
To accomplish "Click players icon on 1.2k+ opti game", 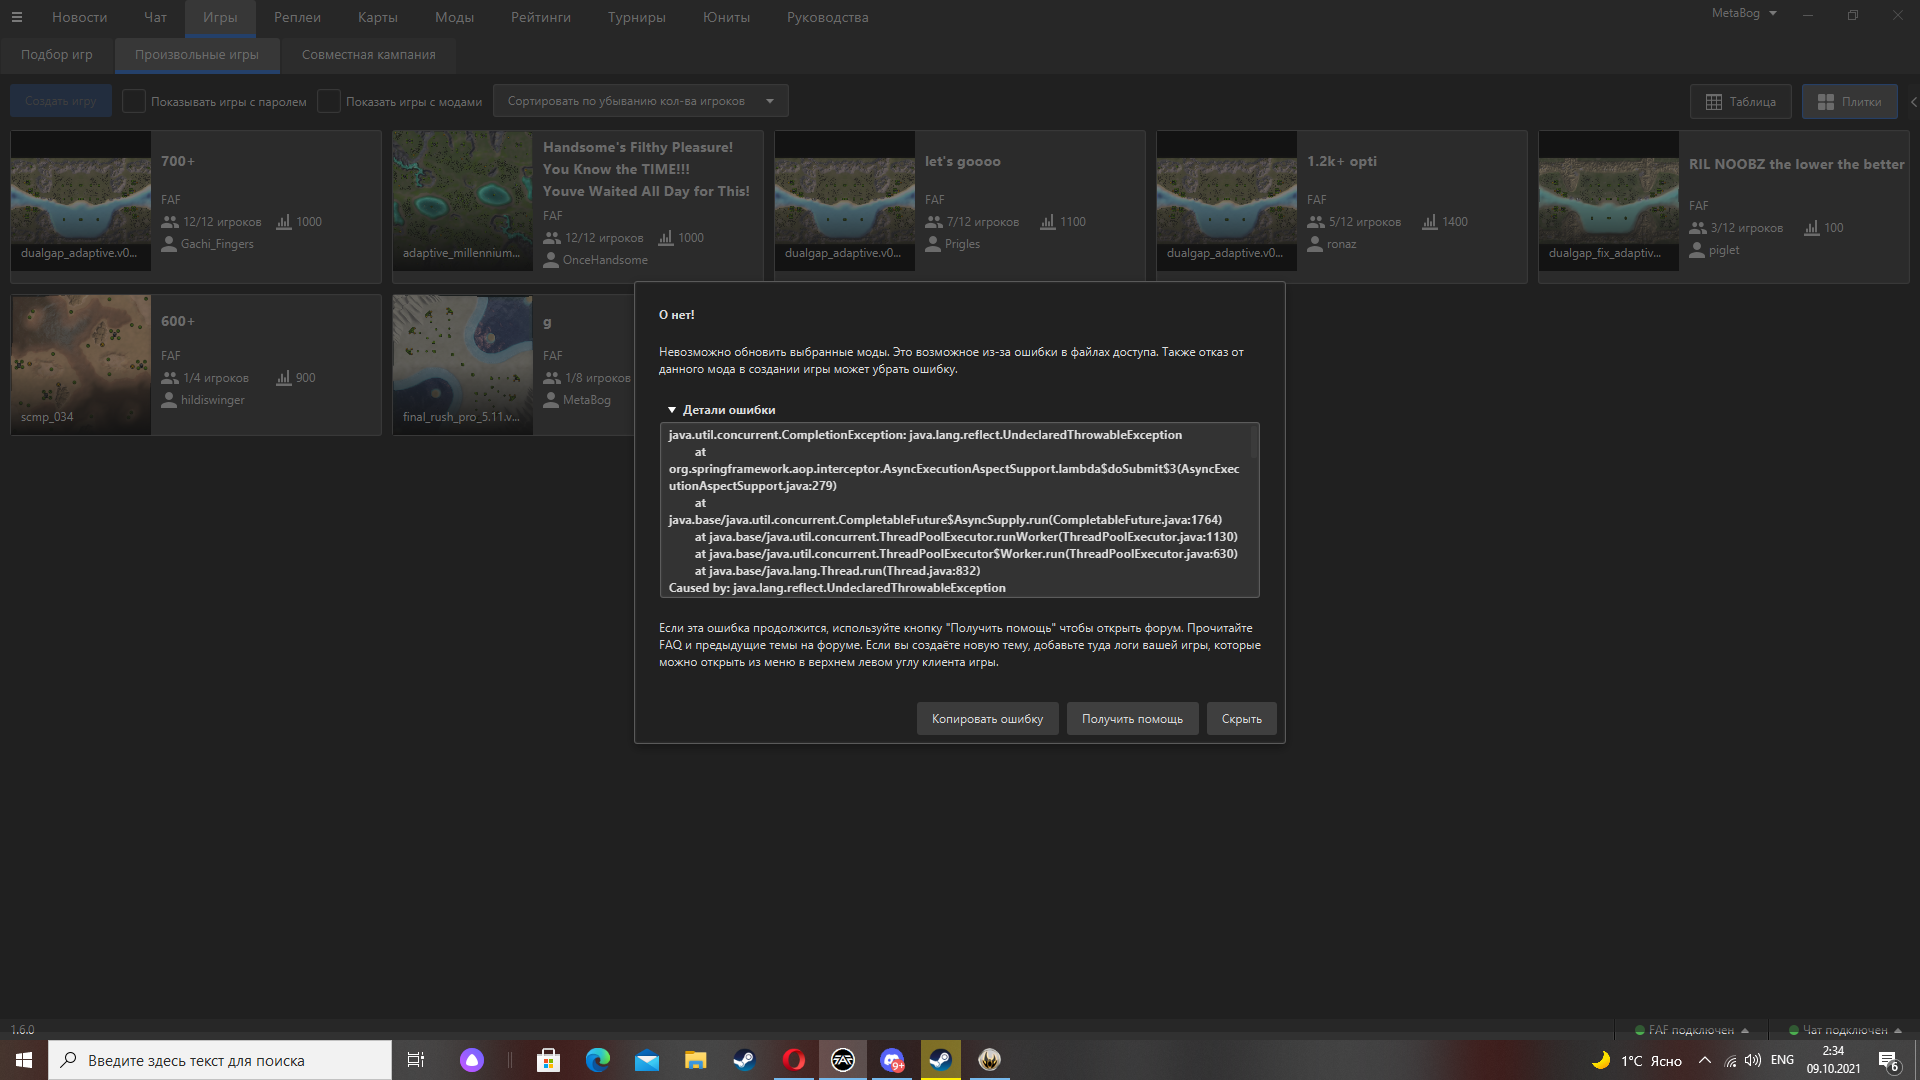I will tap(1316, 222).
